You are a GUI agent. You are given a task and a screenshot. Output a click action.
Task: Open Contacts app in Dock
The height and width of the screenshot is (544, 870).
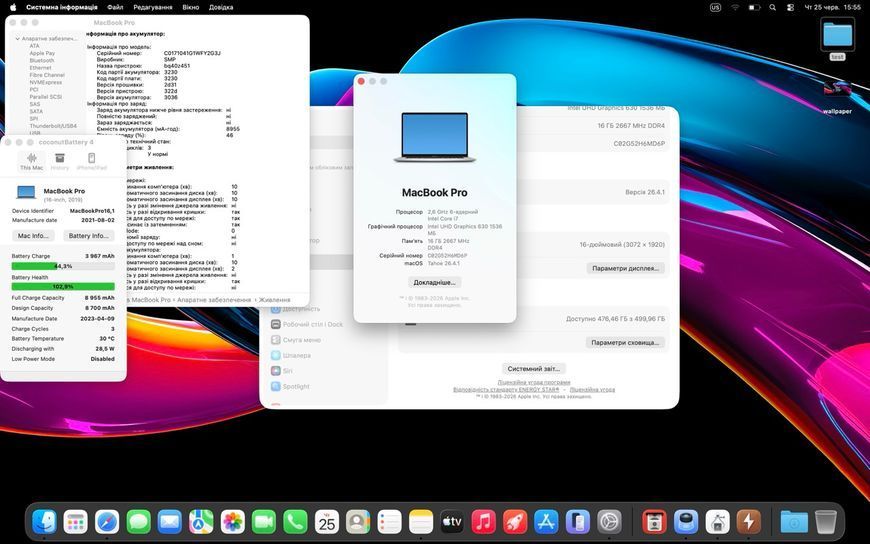point(358,522)
